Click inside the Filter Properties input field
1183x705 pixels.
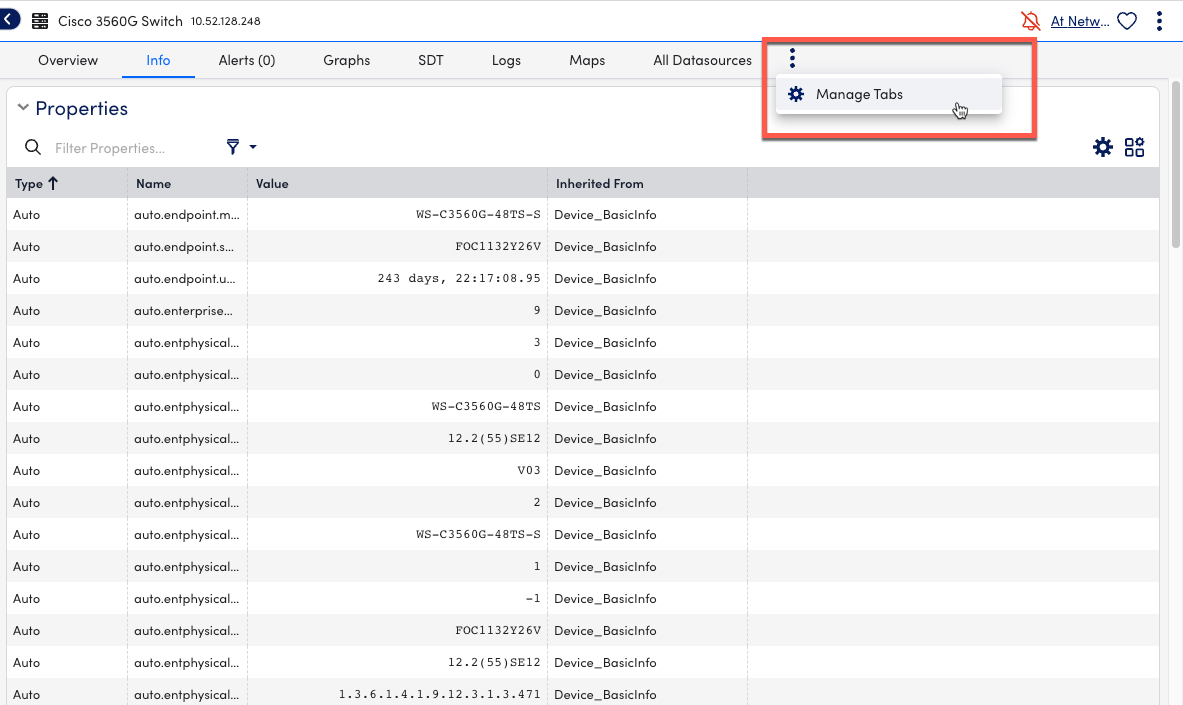tap(120, 147)
